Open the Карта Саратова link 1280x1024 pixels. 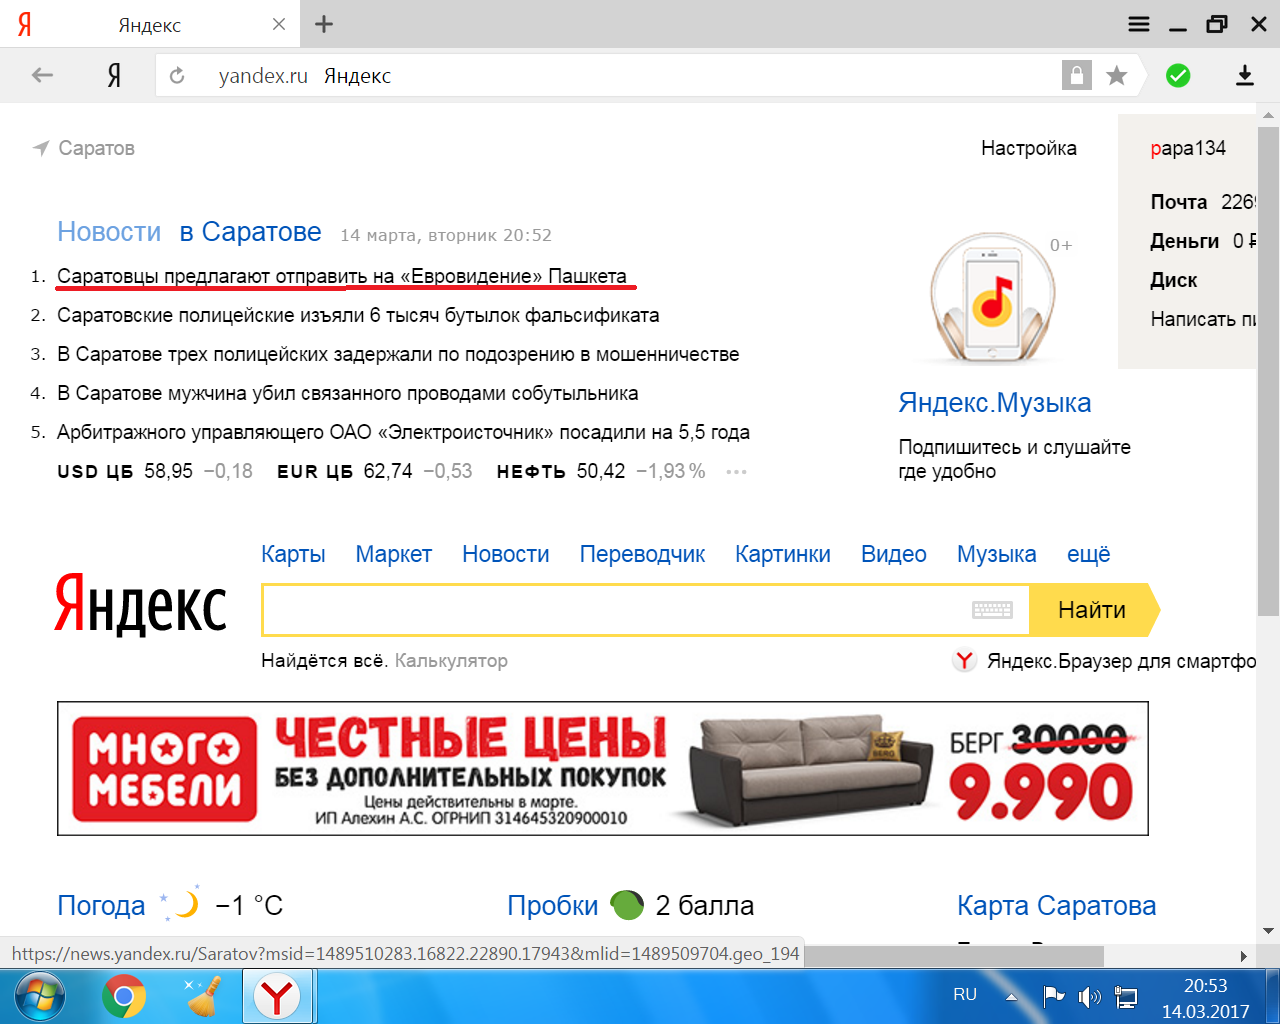point(1057,906)
